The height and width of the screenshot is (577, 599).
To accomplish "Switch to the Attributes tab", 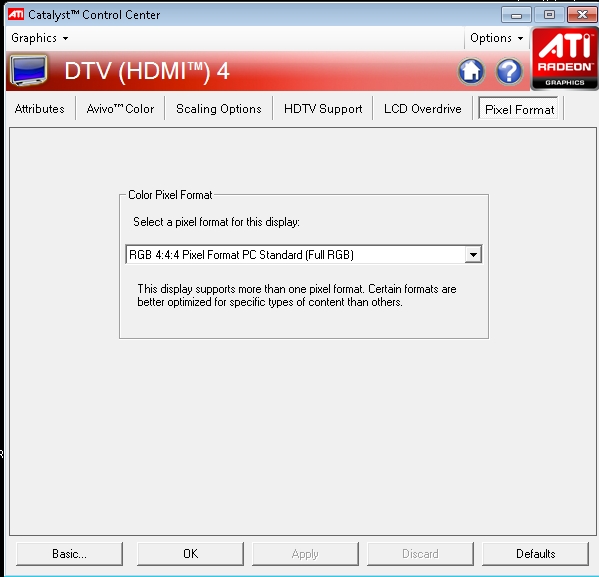I will tap(39, 109).
